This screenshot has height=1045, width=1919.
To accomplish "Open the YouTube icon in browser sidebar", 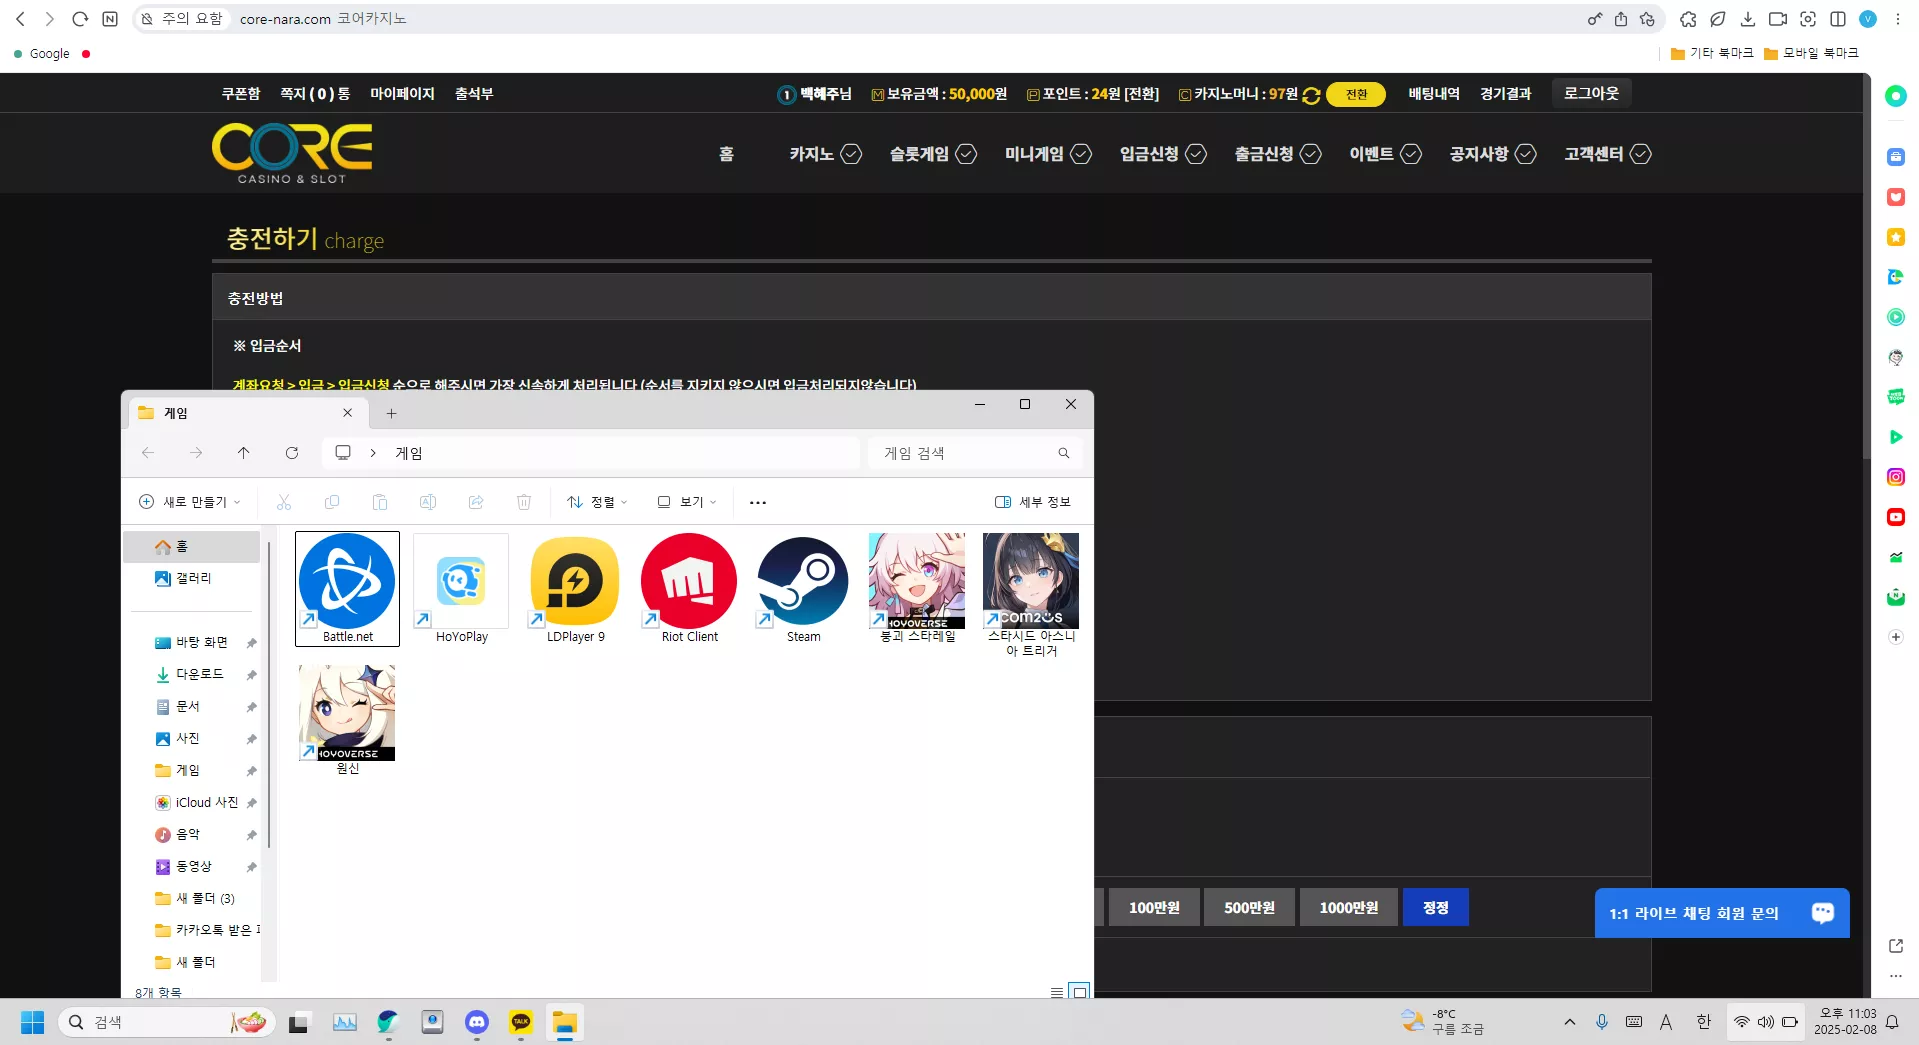I will click(1895, 517).
